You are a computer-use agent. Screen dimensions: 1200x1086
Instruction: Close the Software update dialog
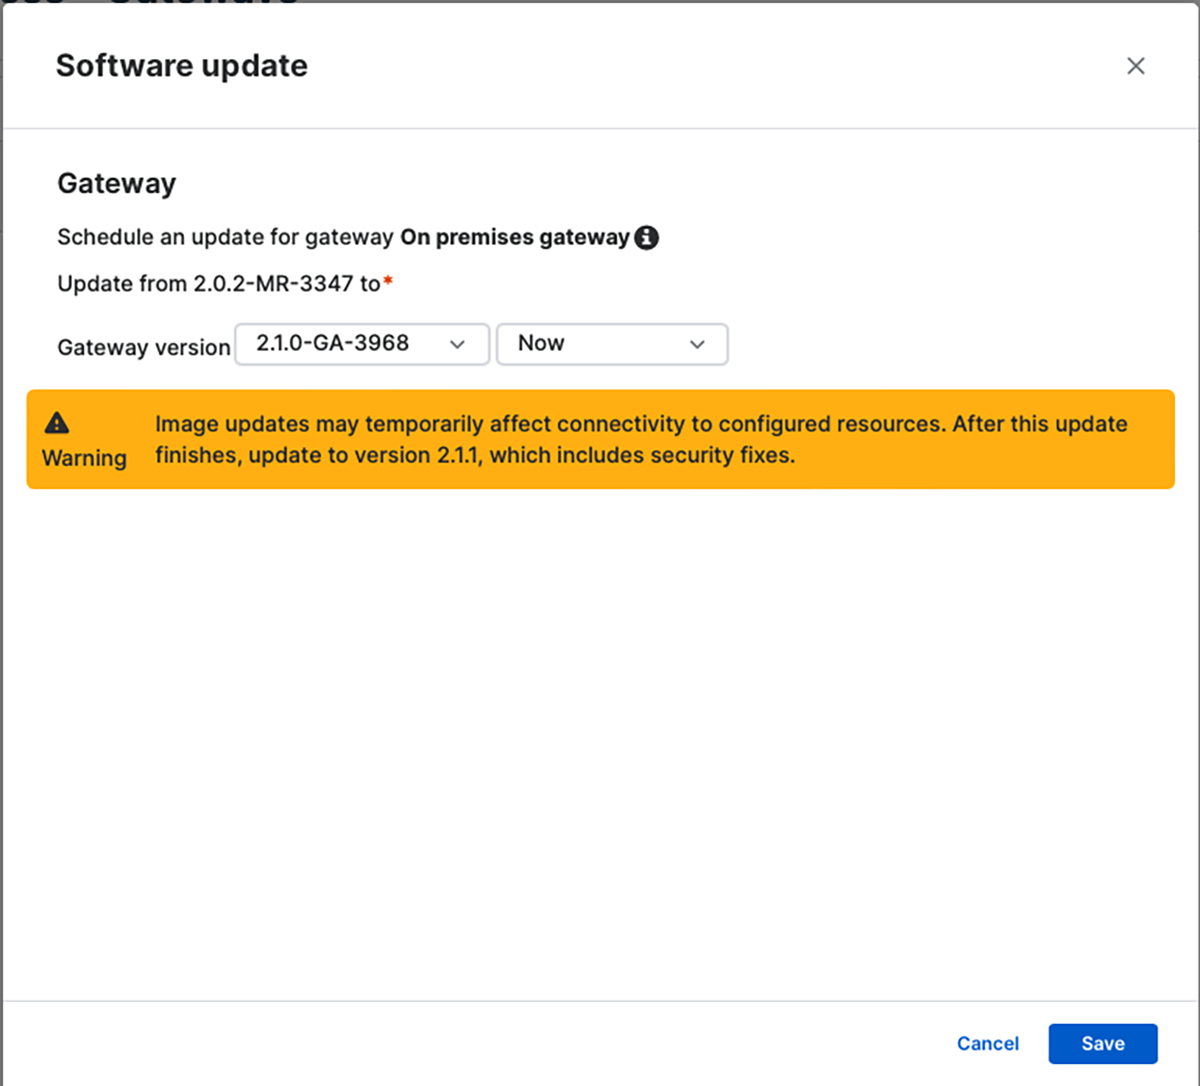[x=1135, y=66]
